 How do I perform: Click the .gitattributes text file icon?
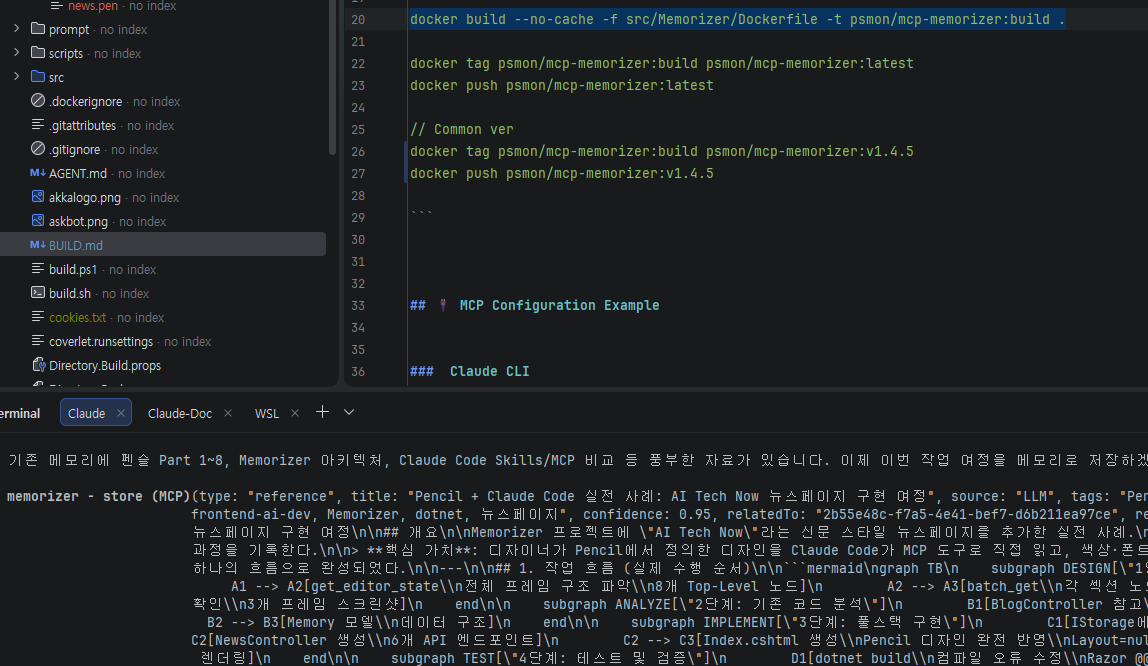point(38,125)
